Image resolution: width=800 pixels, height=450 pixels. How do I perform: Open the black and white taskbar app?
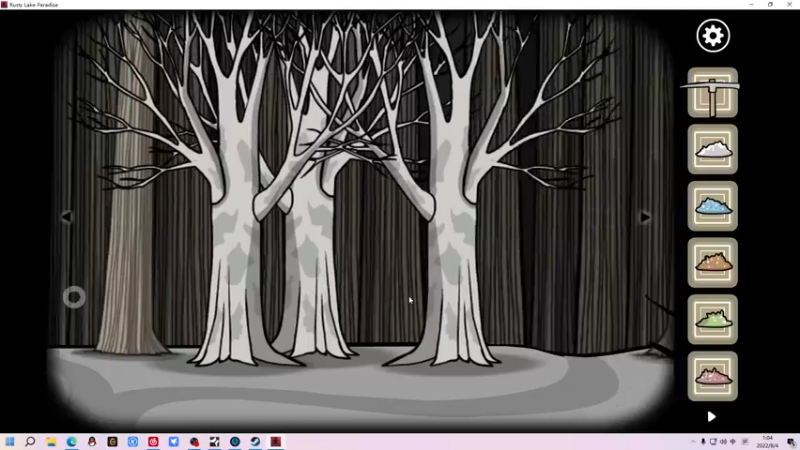(214, 441)
